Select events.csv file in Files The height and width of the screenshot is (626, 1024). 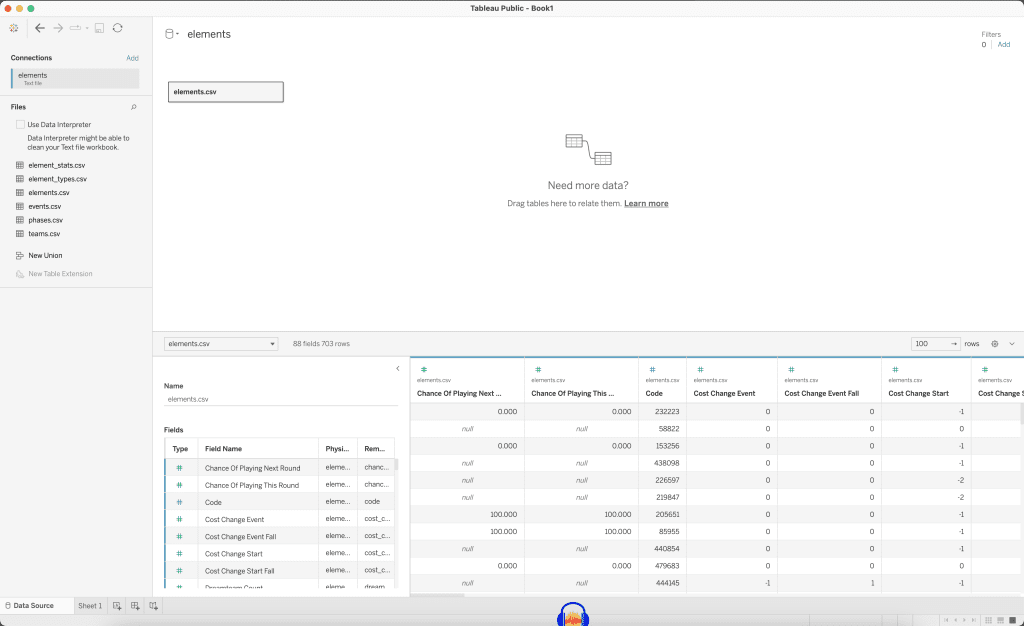[44, 206]
